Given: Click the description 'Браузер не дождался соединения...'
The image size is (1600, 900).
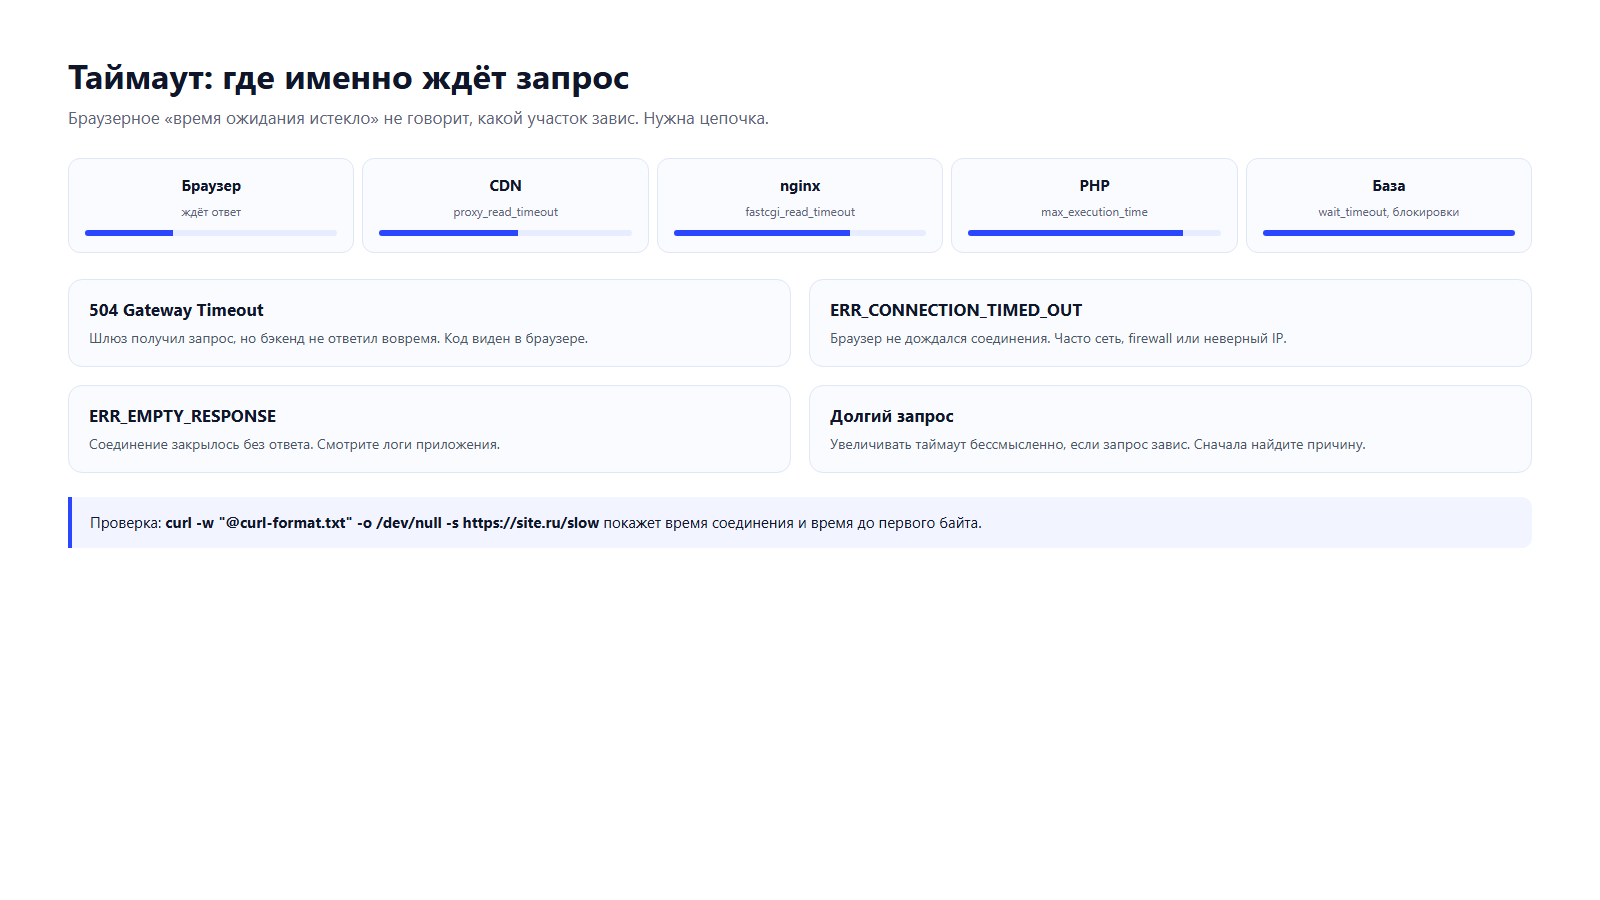Looking at the screenshot, I should pos(1058,338).
